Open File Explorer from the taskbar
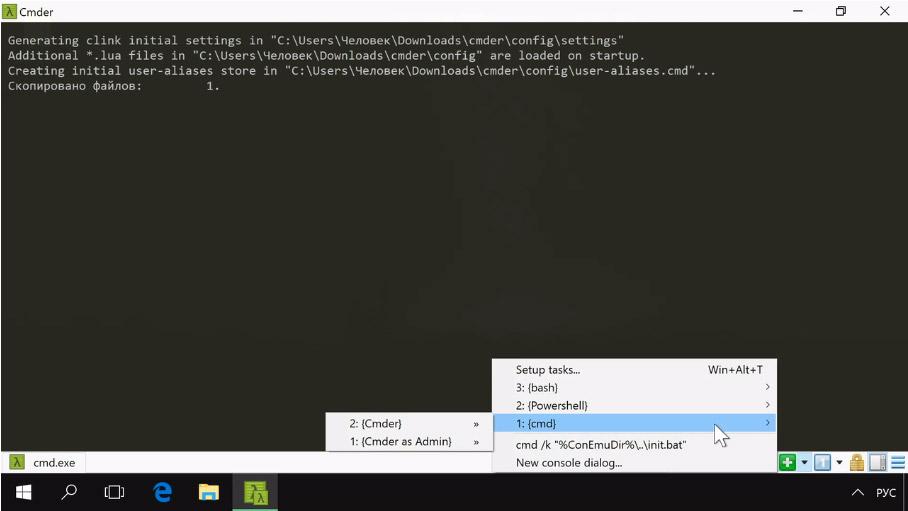This screenshot has height=511, width=908. 208,492
